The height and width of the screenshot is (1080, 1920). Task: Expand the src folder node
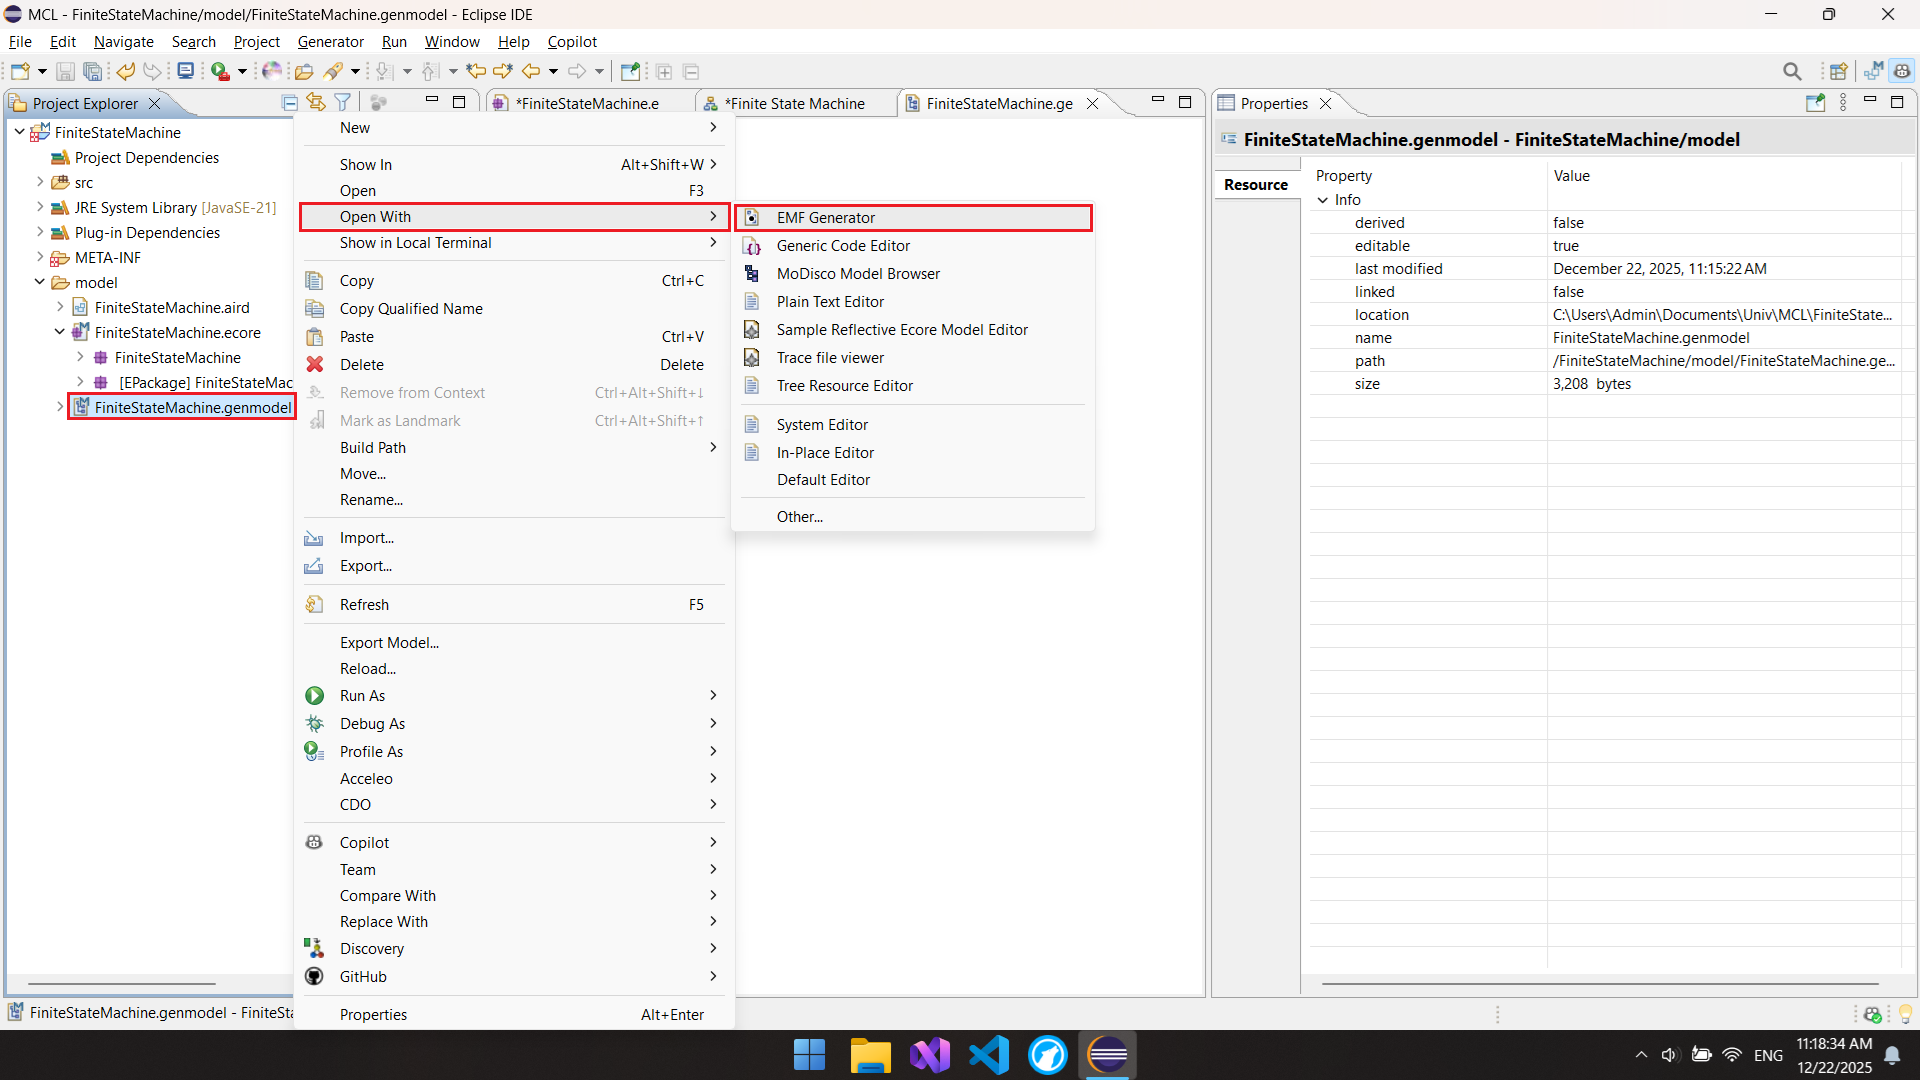[40, 182]
